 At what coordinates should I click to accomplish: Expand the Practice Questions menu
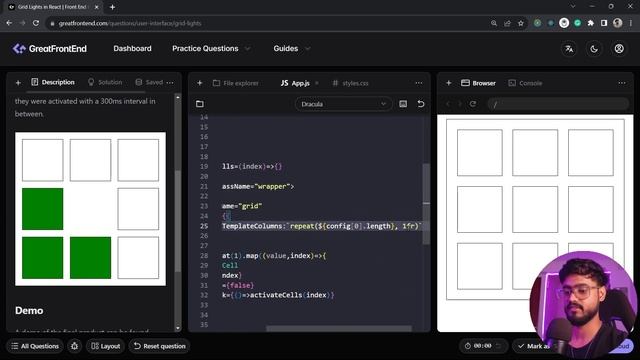[x=211, y=49]
